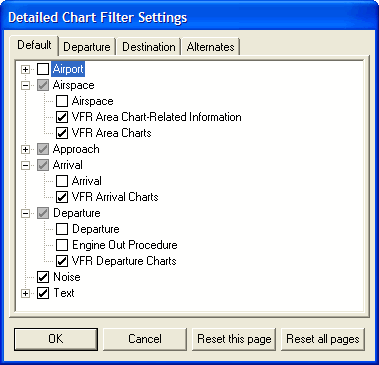Confirm settings with the OK button

(56, 339)
